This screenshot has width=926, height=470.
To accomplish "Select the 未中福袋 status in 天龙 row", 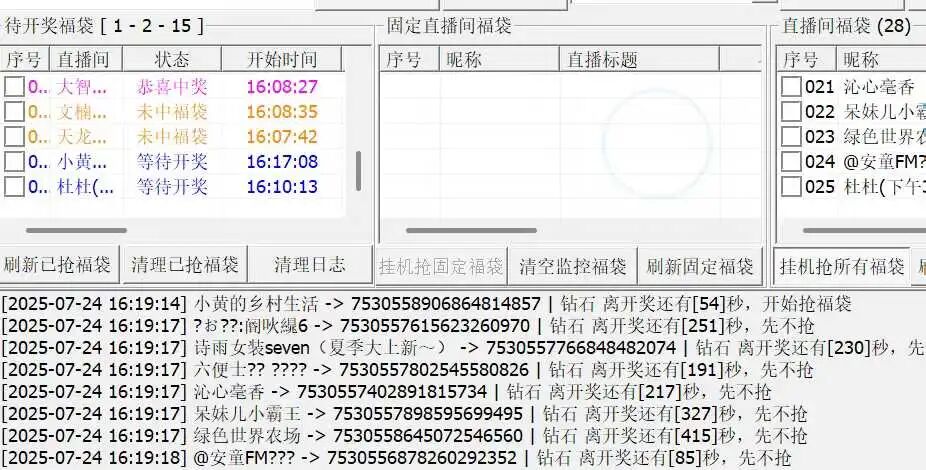I will coord(172,136).
